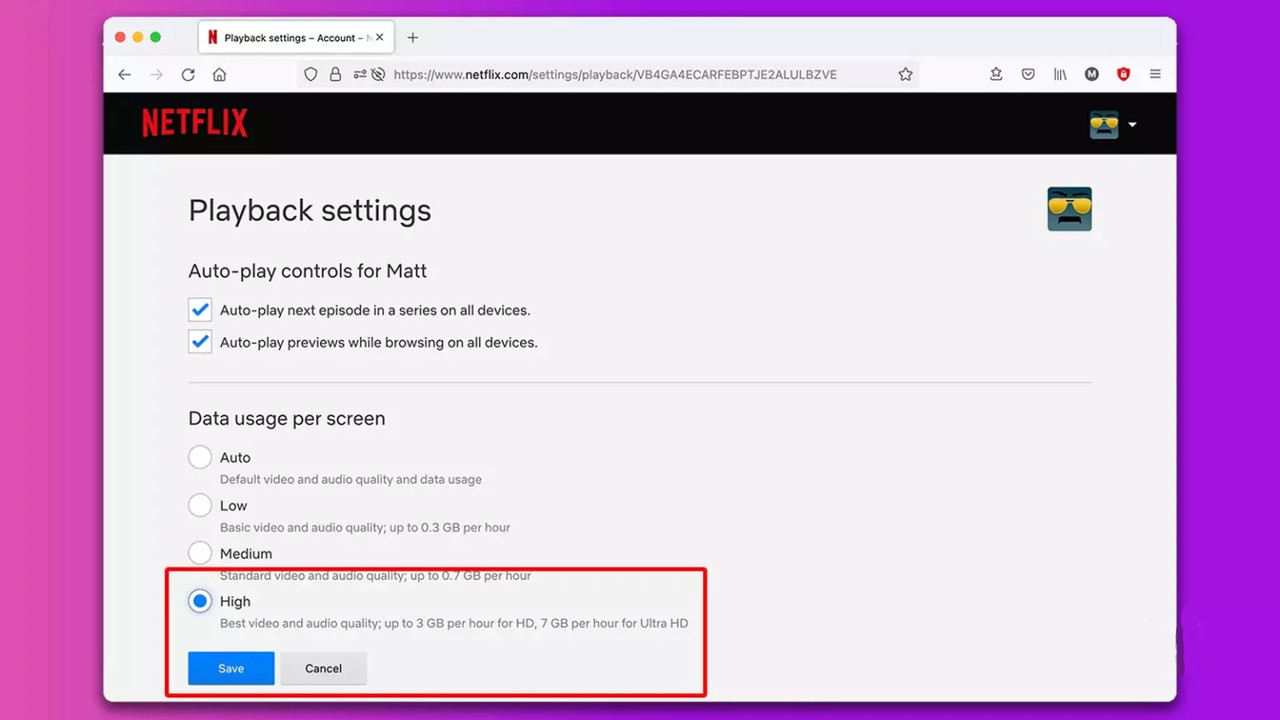This screenshot has width=1280, height=720.
Task: Select the Auto data usage option
Action: point(200,457)
